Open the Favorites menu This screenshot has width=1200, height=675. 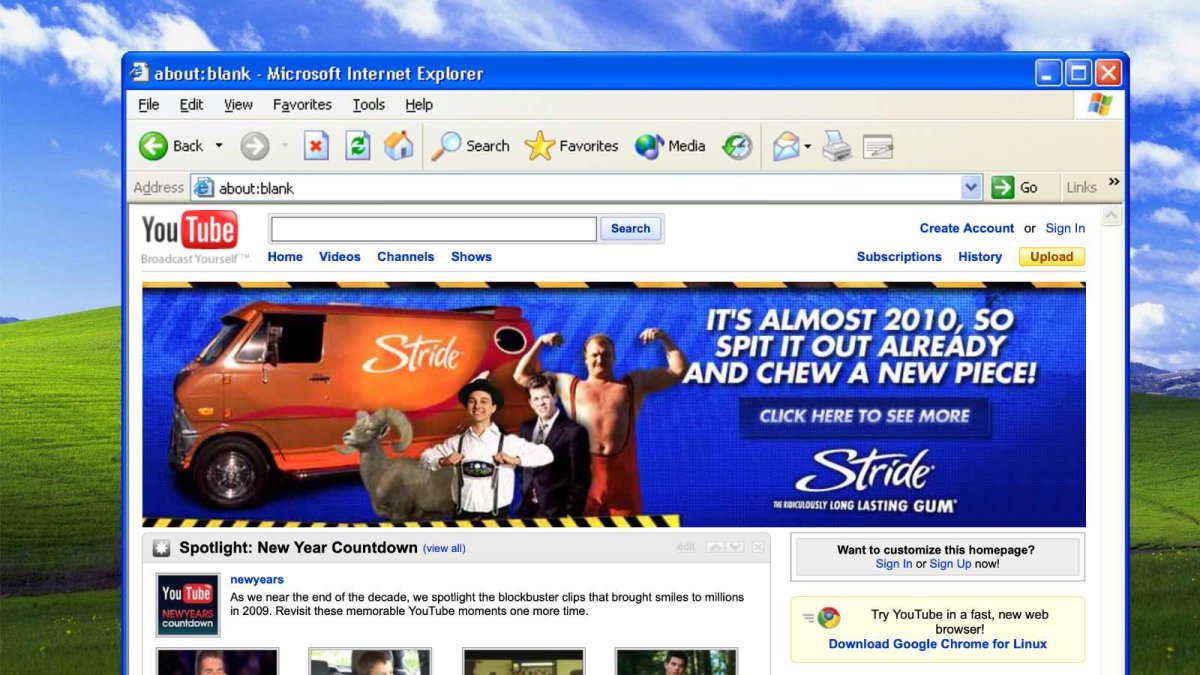point(302,104)
